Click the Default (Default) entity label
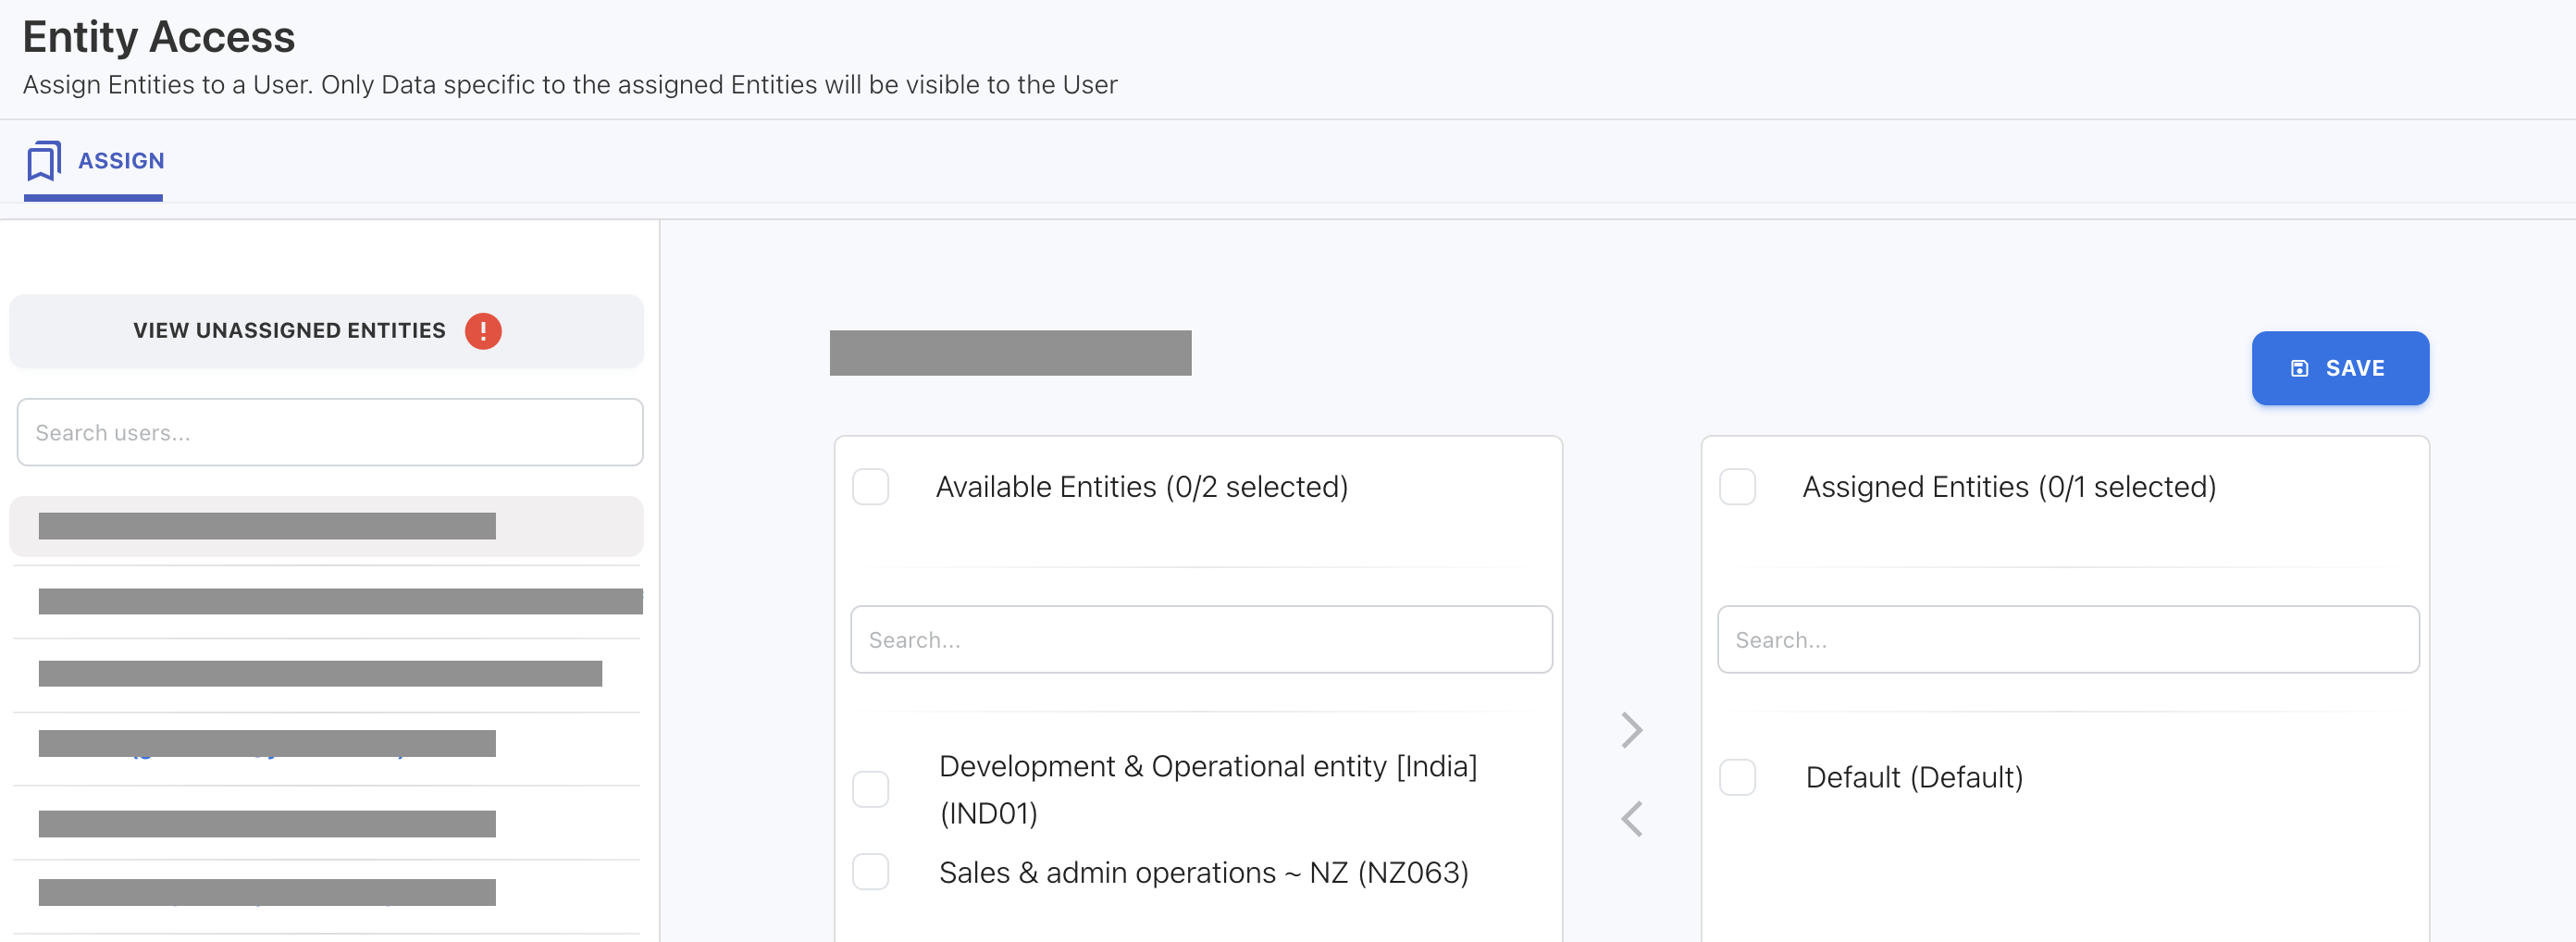This screenshot has height=942, width=2576. click(1913, 778)
